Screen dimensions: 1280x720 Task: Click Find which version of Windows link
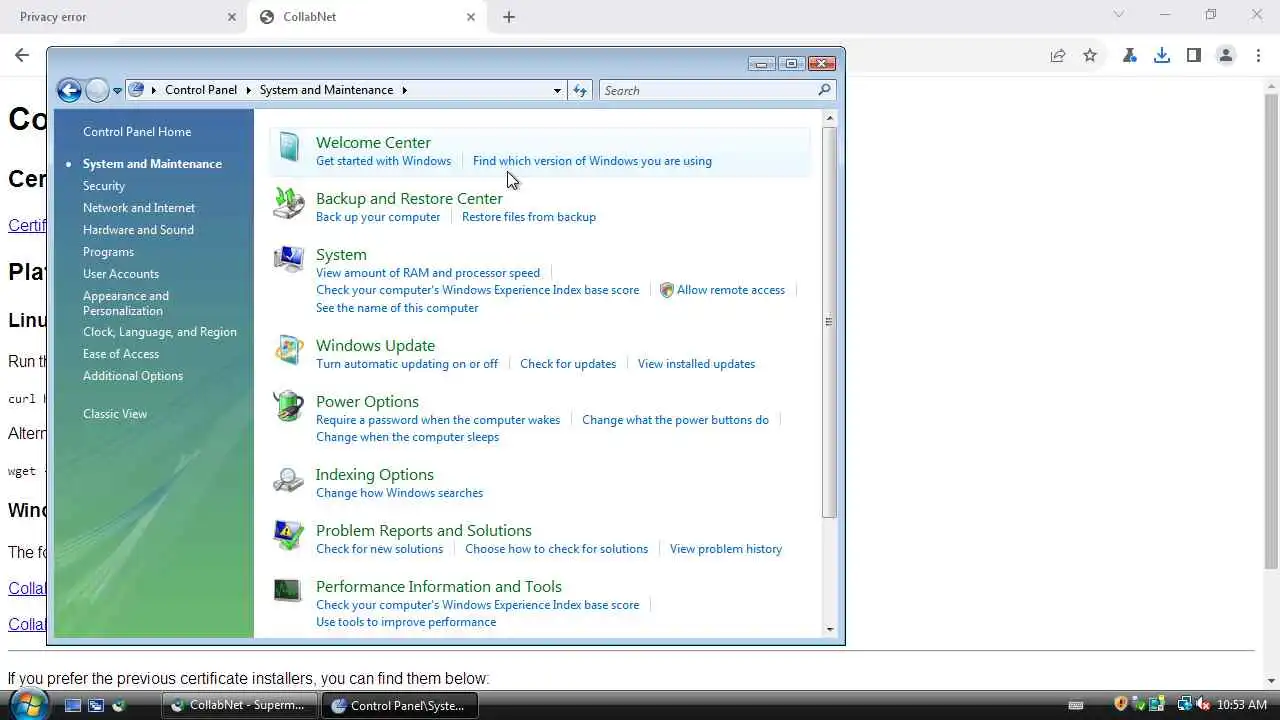click(x=592, y=161)
